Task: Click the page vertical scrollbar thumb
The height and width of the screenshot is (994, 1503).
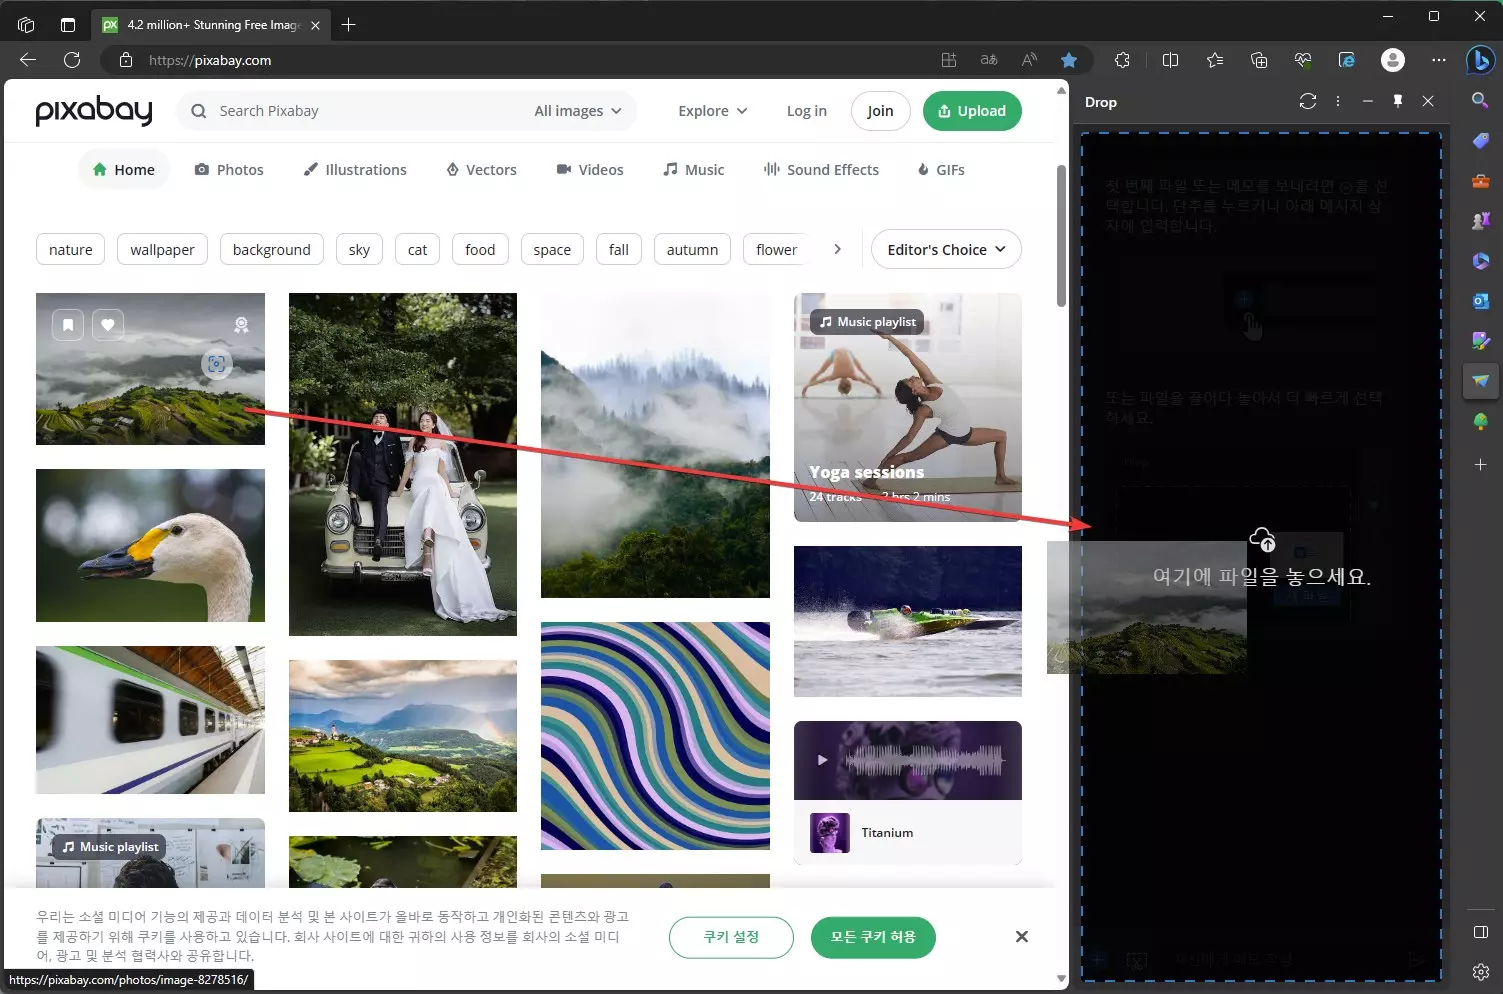Action: coord(1061,235)
